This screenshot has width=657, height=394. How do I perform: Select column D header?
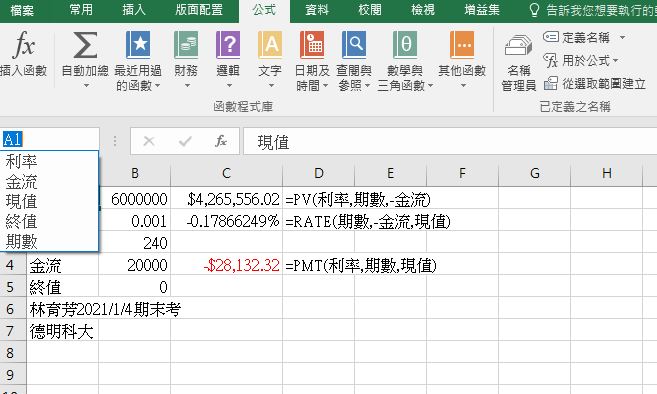pos(318,174)
